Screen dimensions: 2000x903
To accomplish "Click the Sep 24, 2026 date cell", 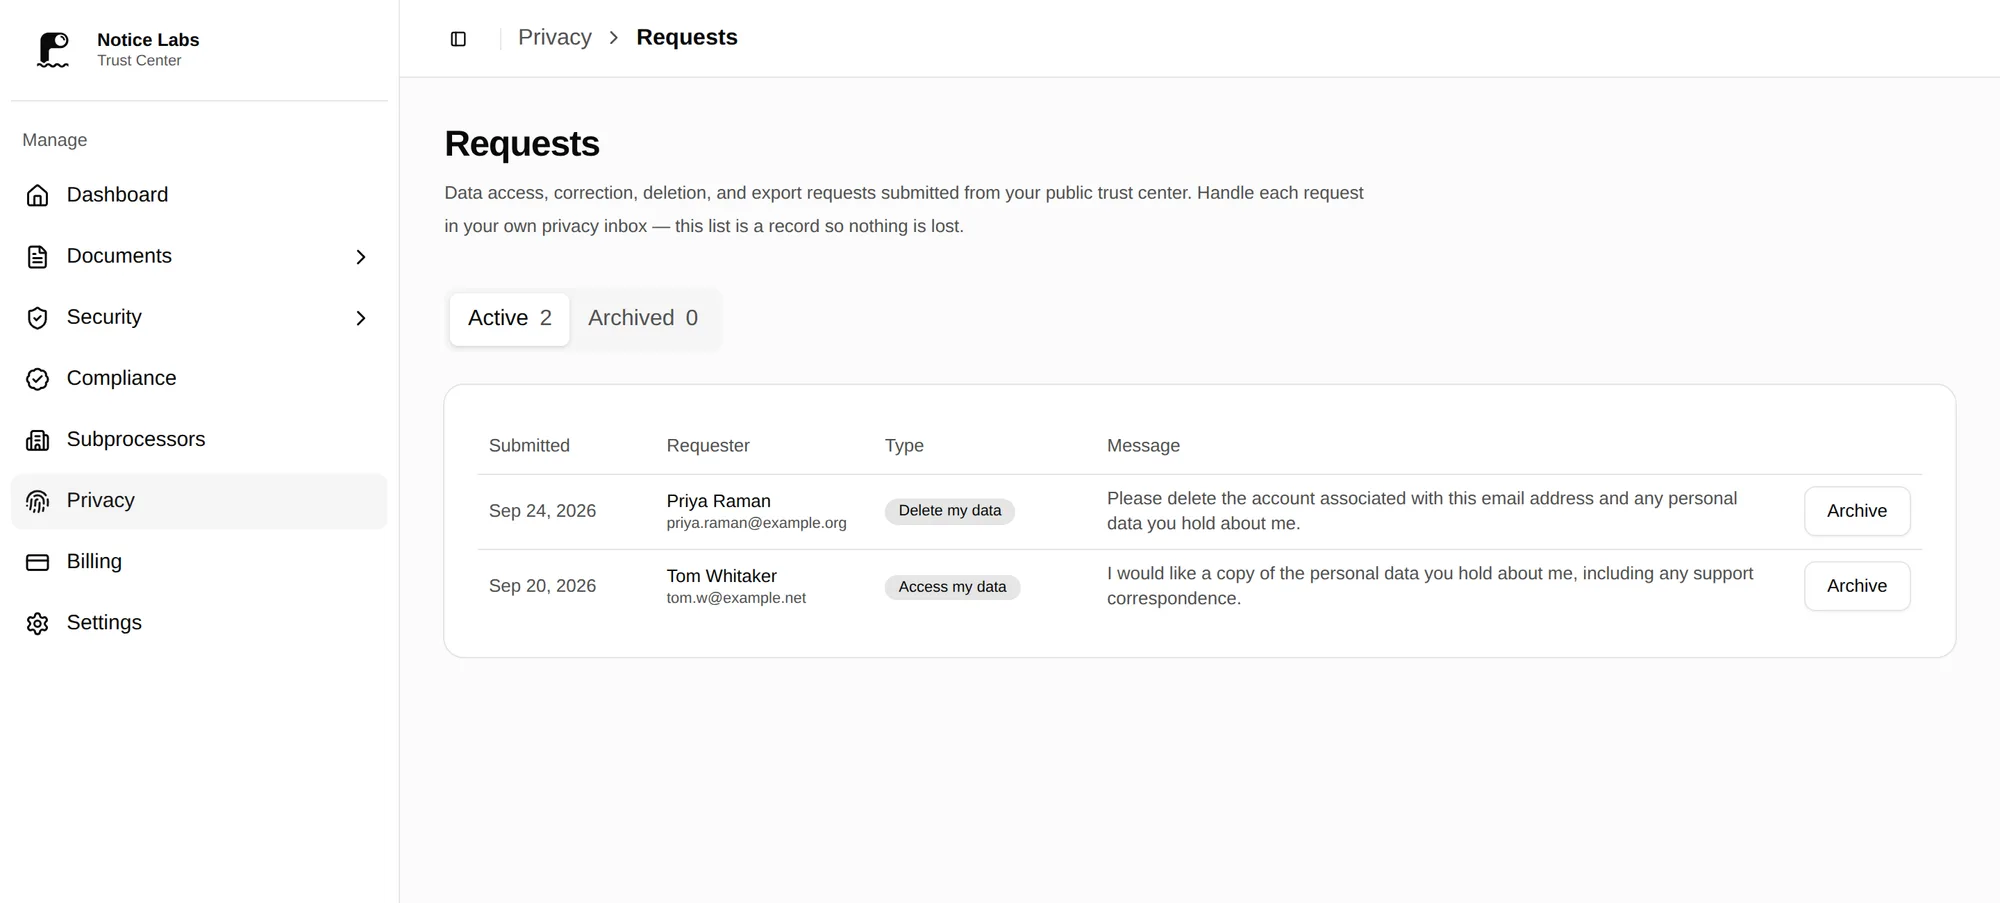I will 542,511.
